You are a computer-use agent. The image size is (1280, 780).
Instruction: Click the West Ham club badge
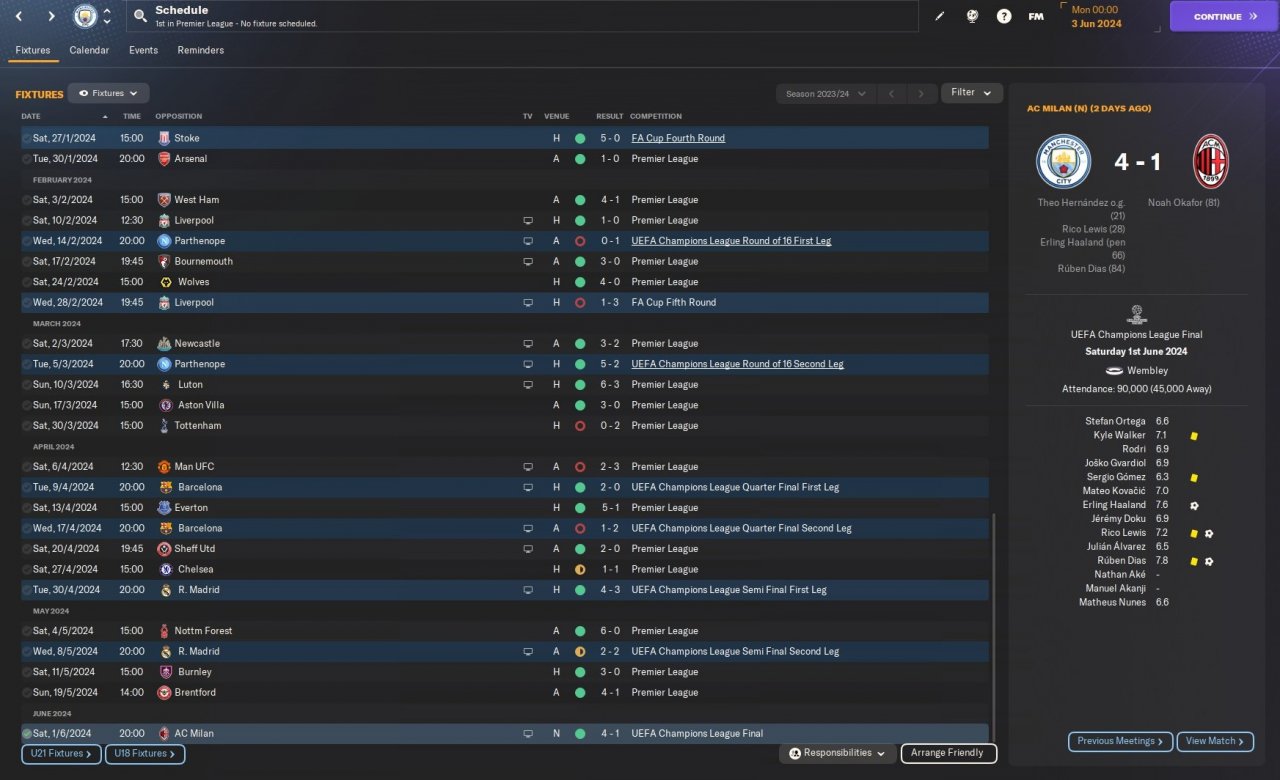tap(164, 200)
